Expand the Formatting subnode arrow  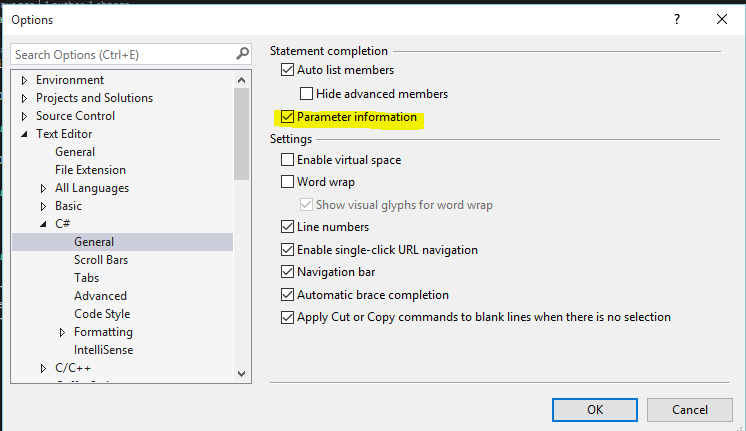coord(62,332)
